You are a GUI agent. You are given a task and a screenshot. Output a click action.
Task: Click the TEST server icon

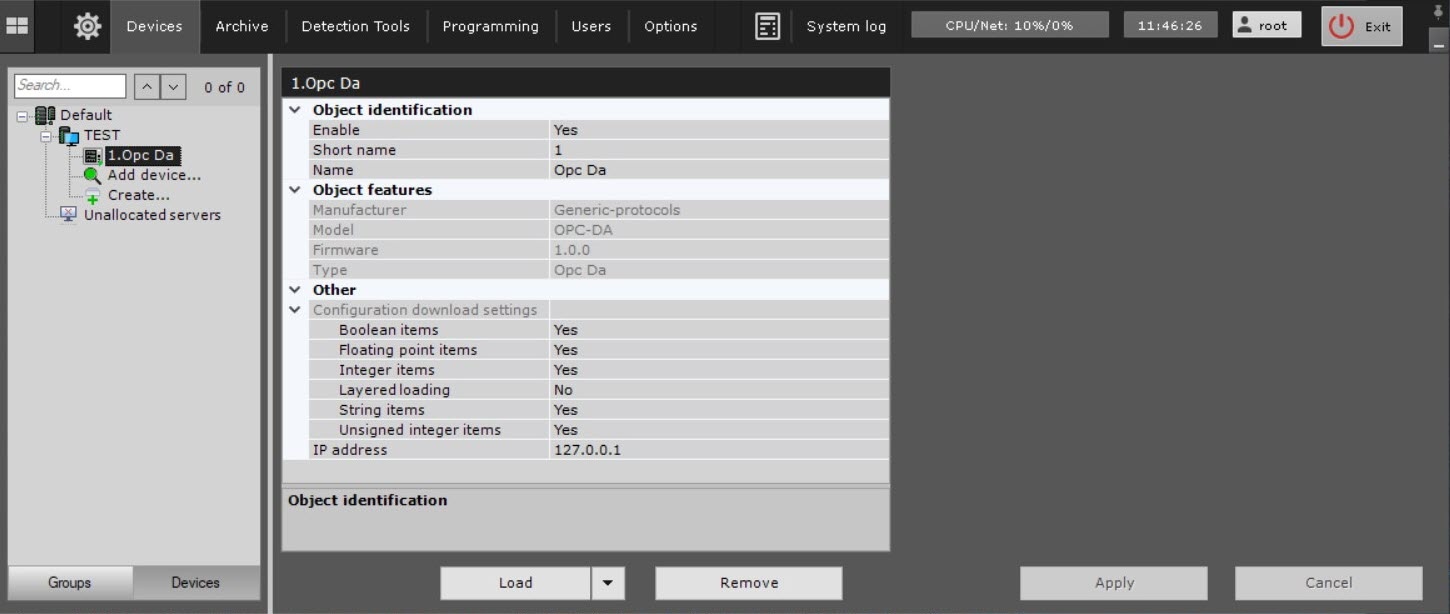(x=69, y=135)
